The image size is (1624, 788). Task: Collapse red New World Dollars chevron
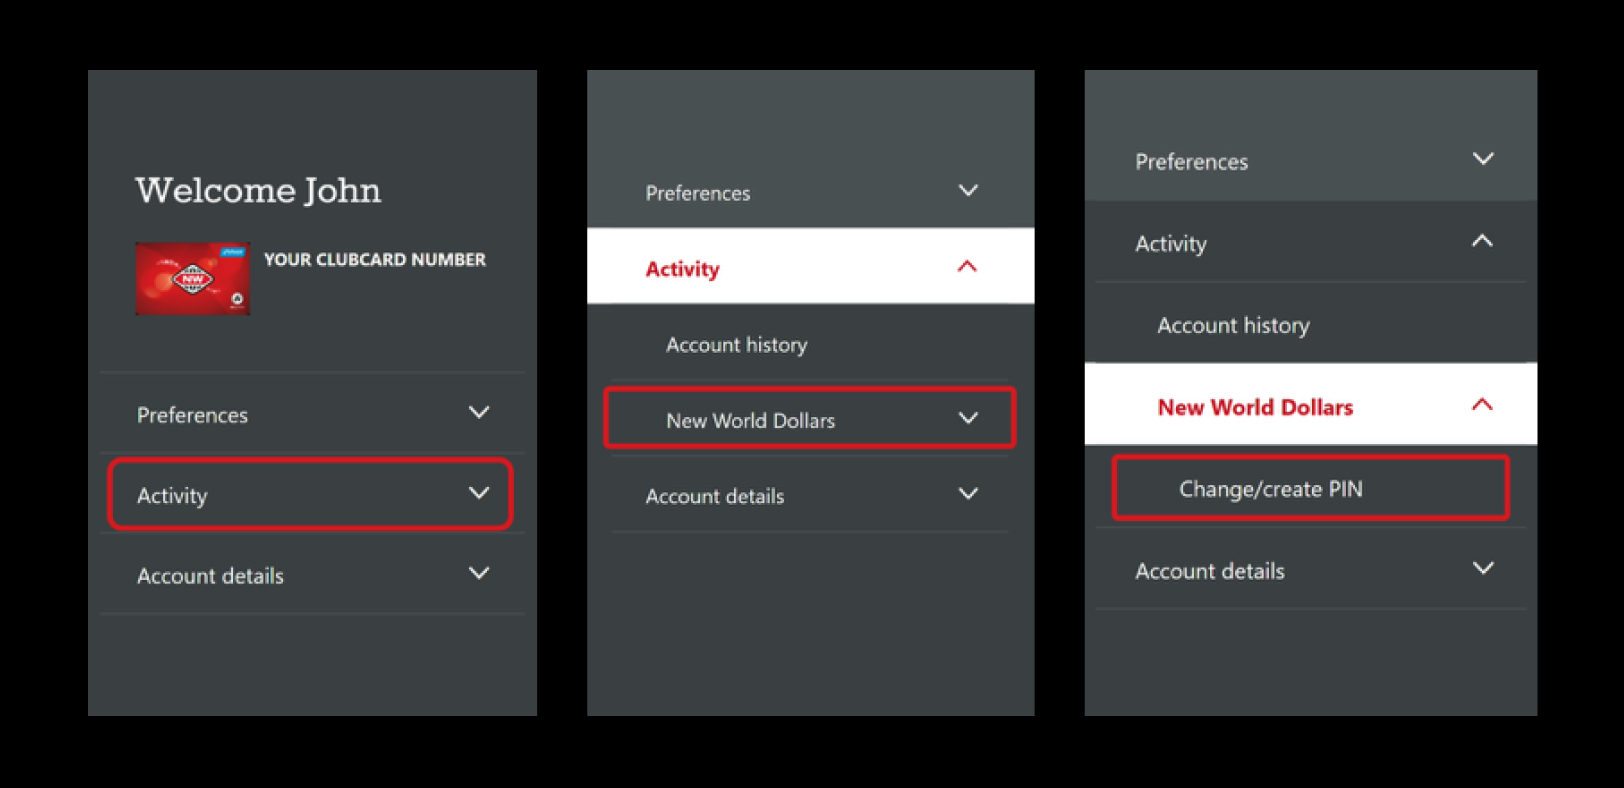click(1482, 404)
